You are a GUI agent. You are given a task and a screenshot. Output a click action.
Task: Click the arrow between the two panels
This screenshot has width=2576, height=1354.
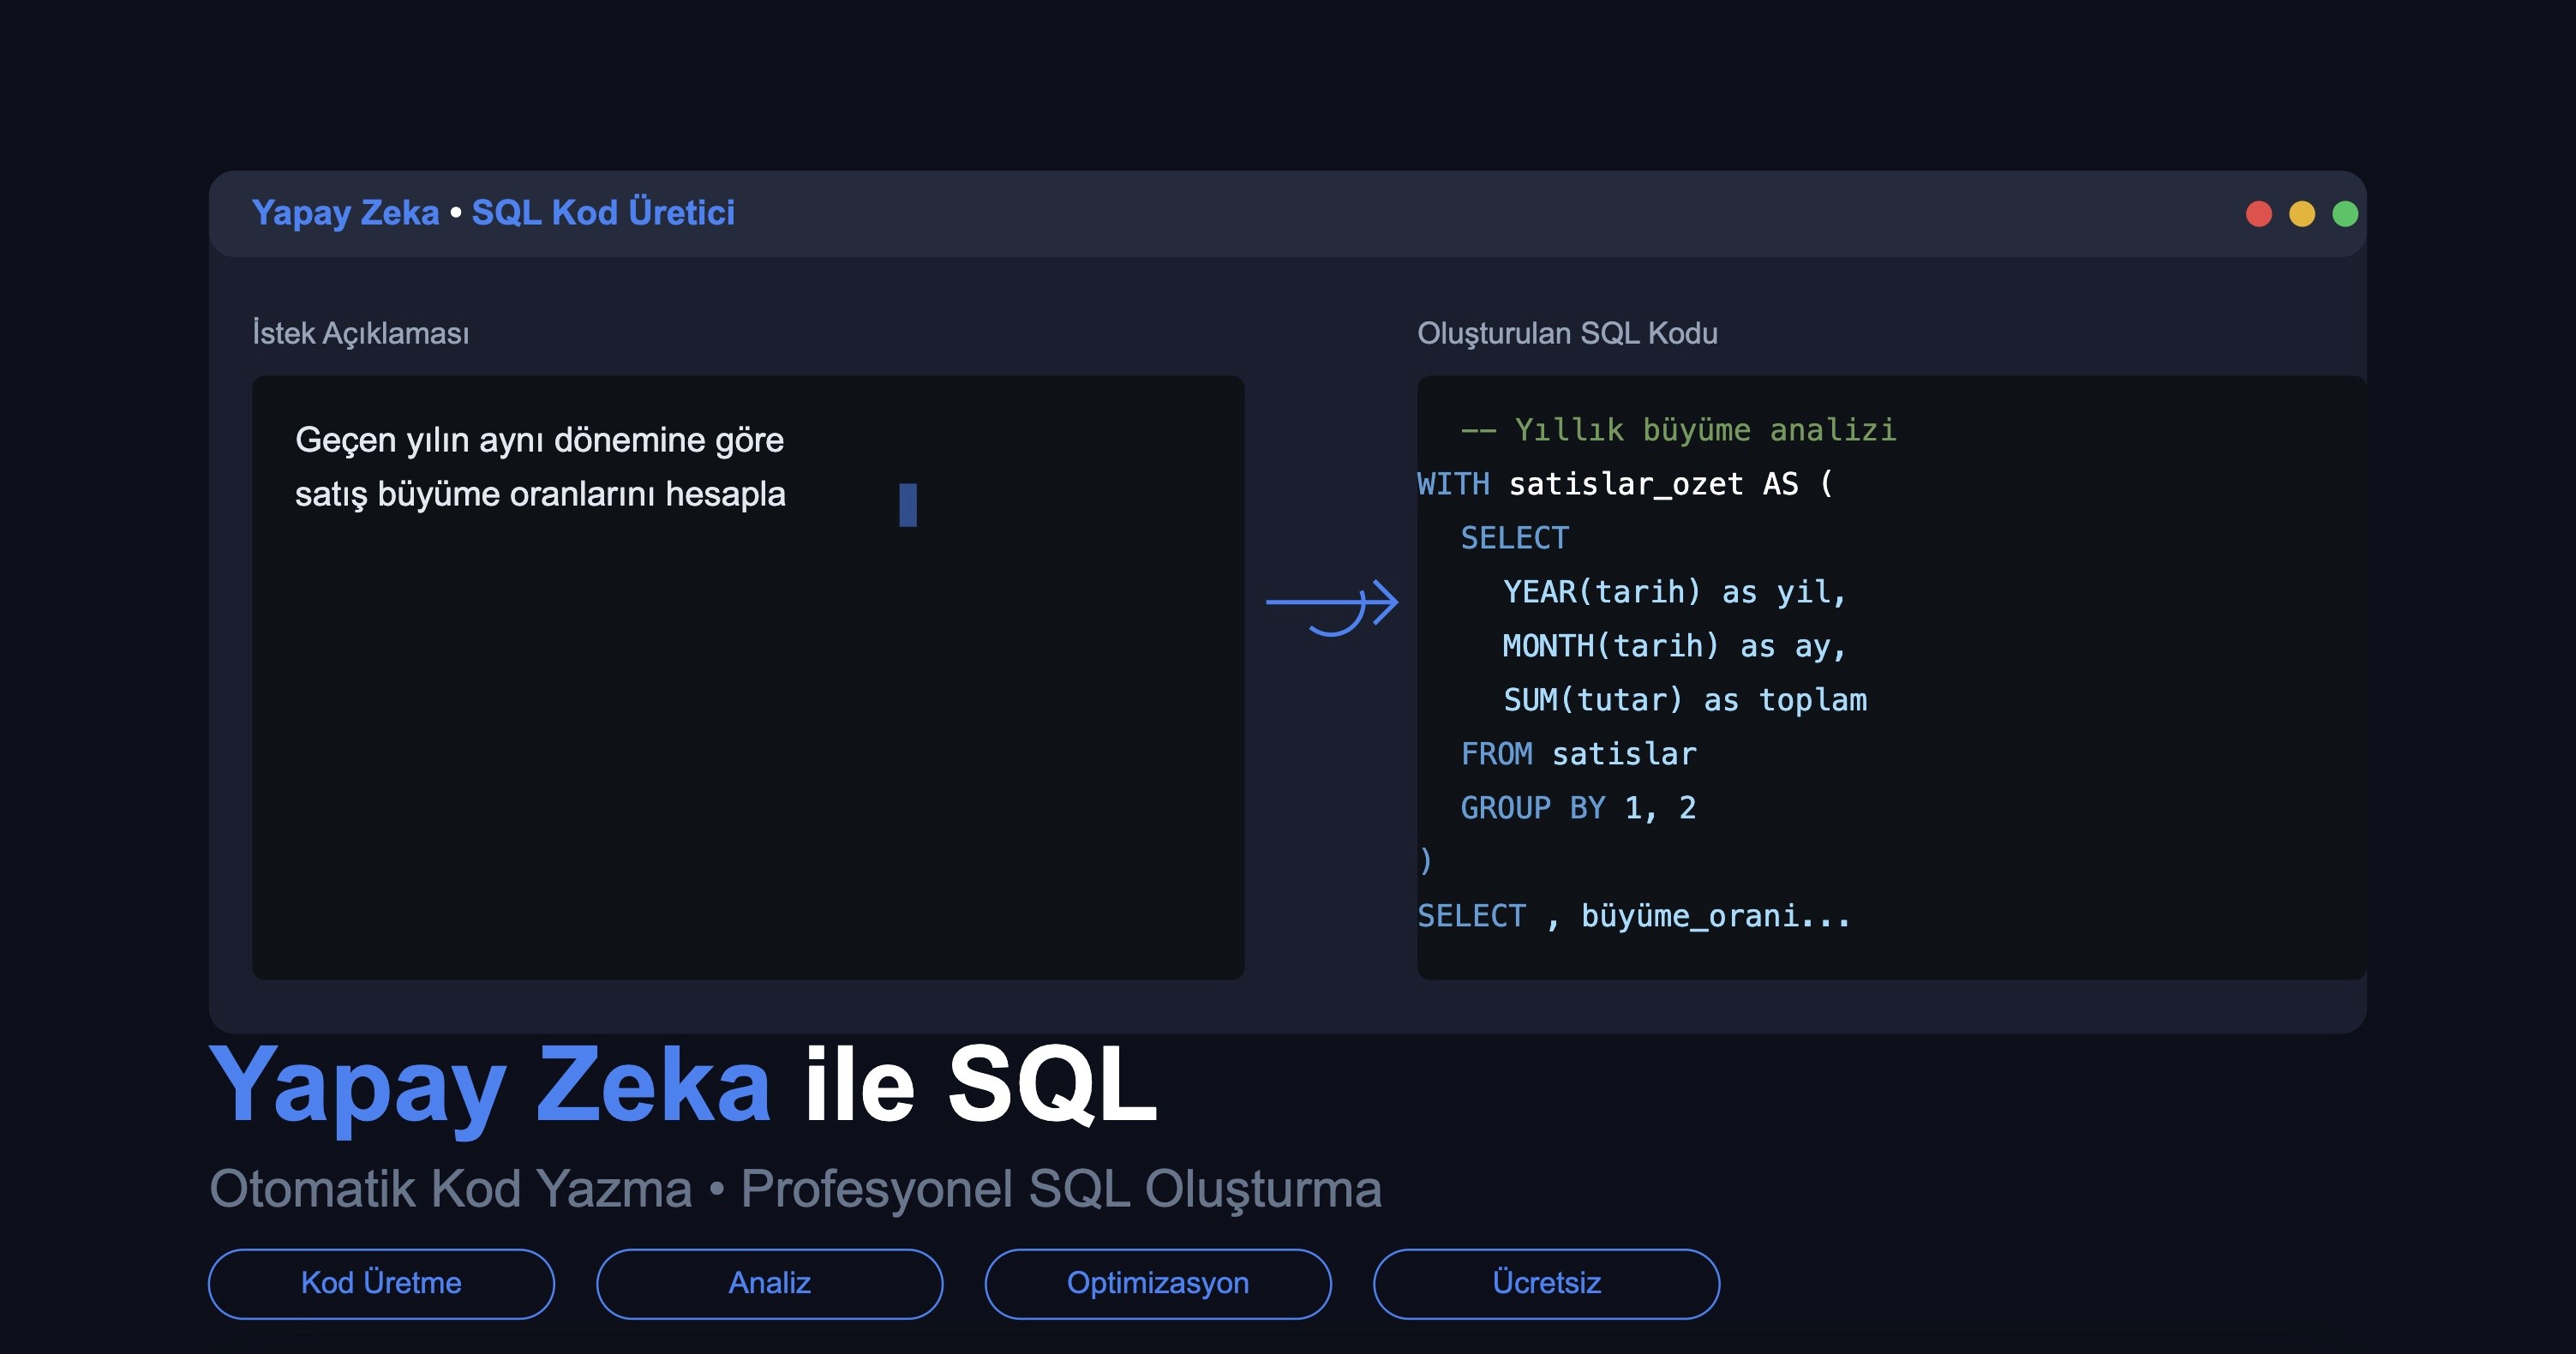(x=1331, y=606)
